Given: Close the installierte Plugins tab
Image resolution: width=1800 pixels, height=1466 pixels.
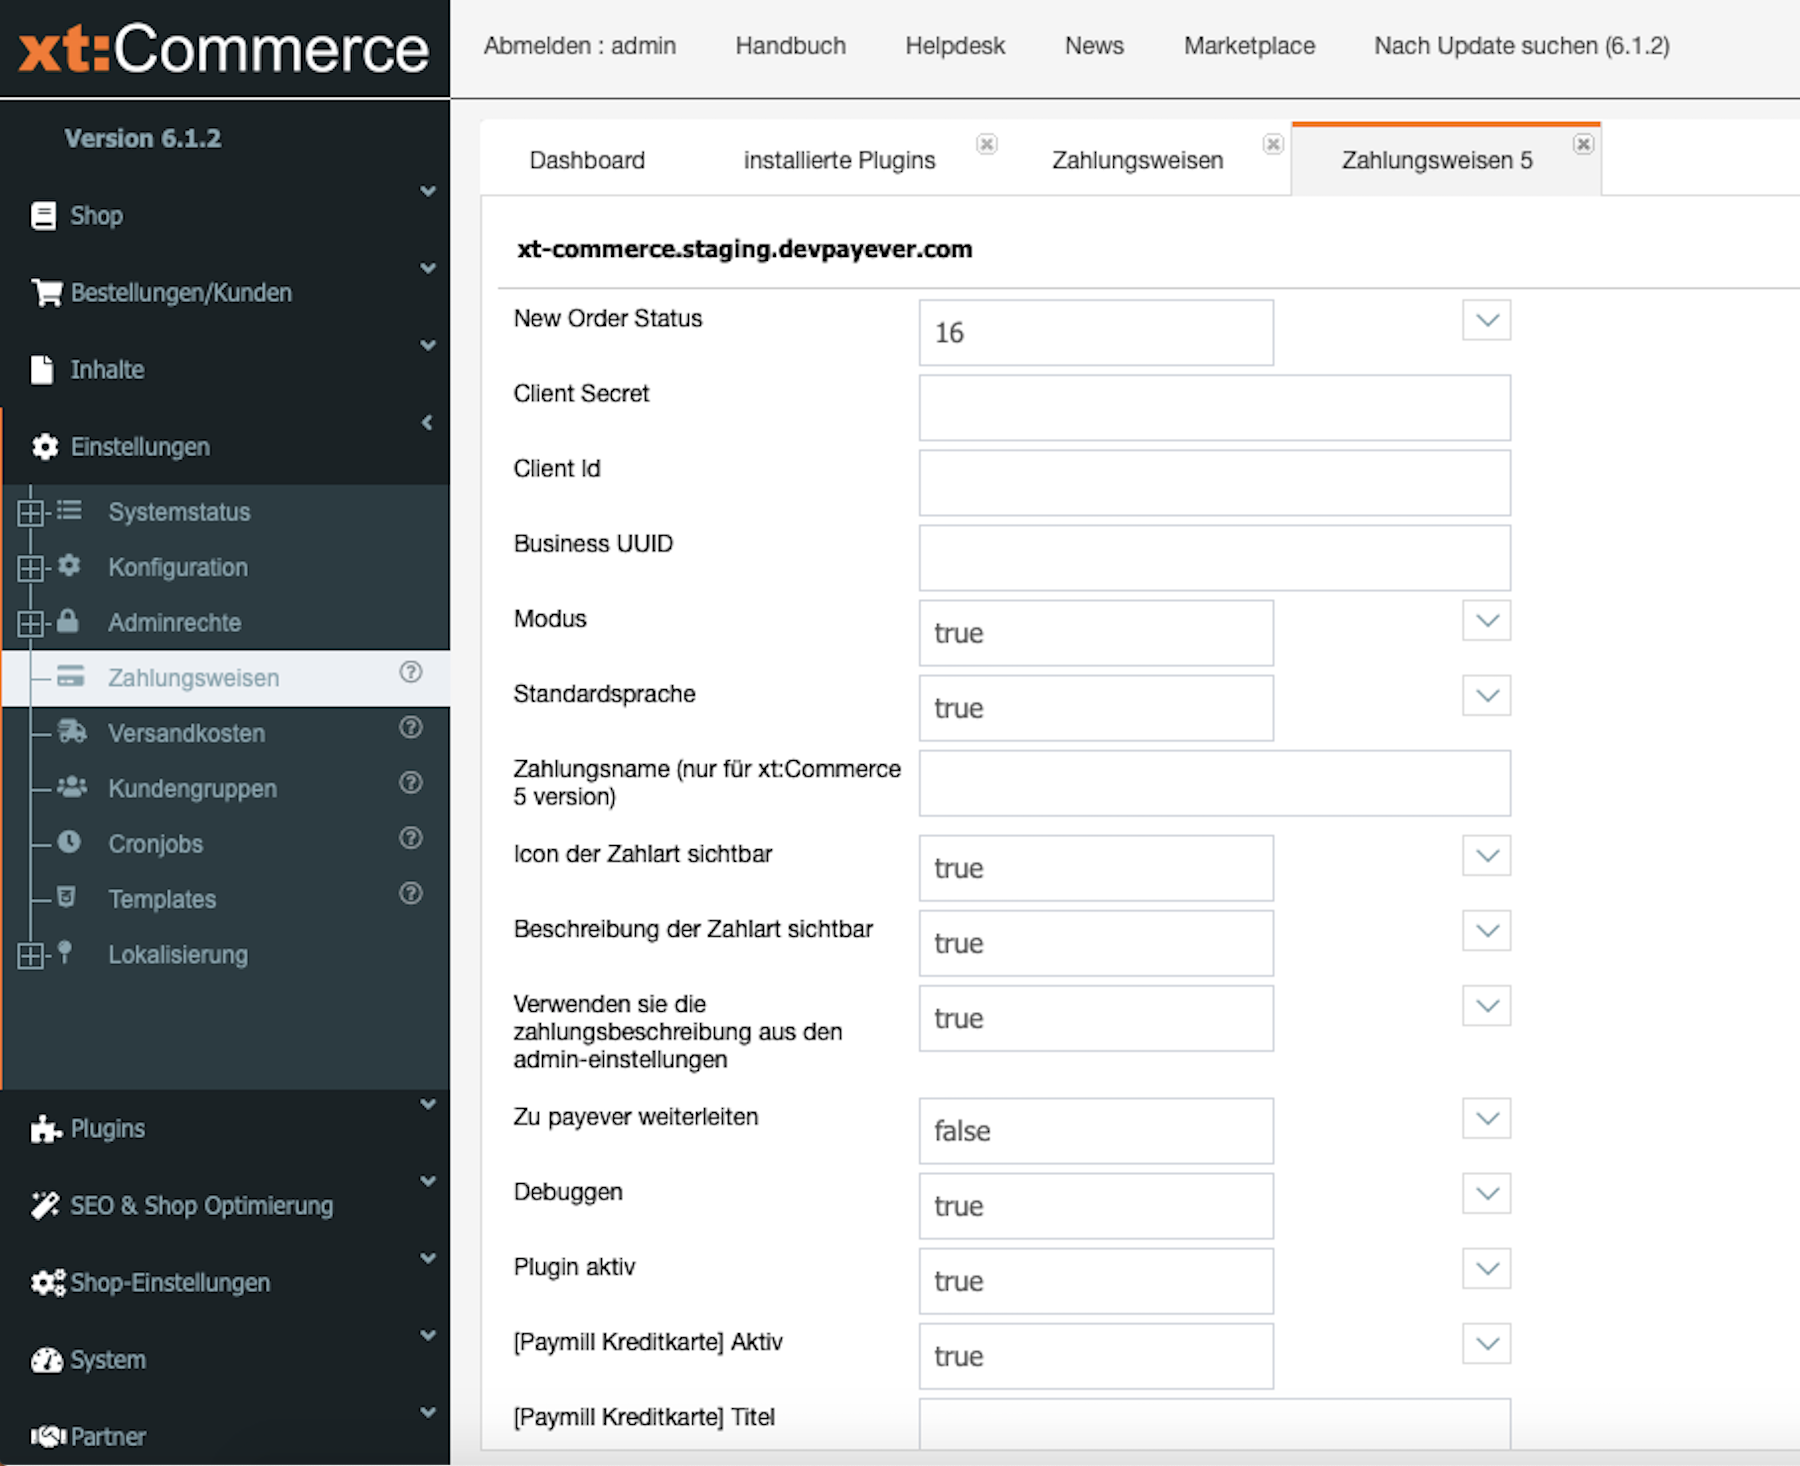Looking at the screenshot, I should (x=987, y=144).
